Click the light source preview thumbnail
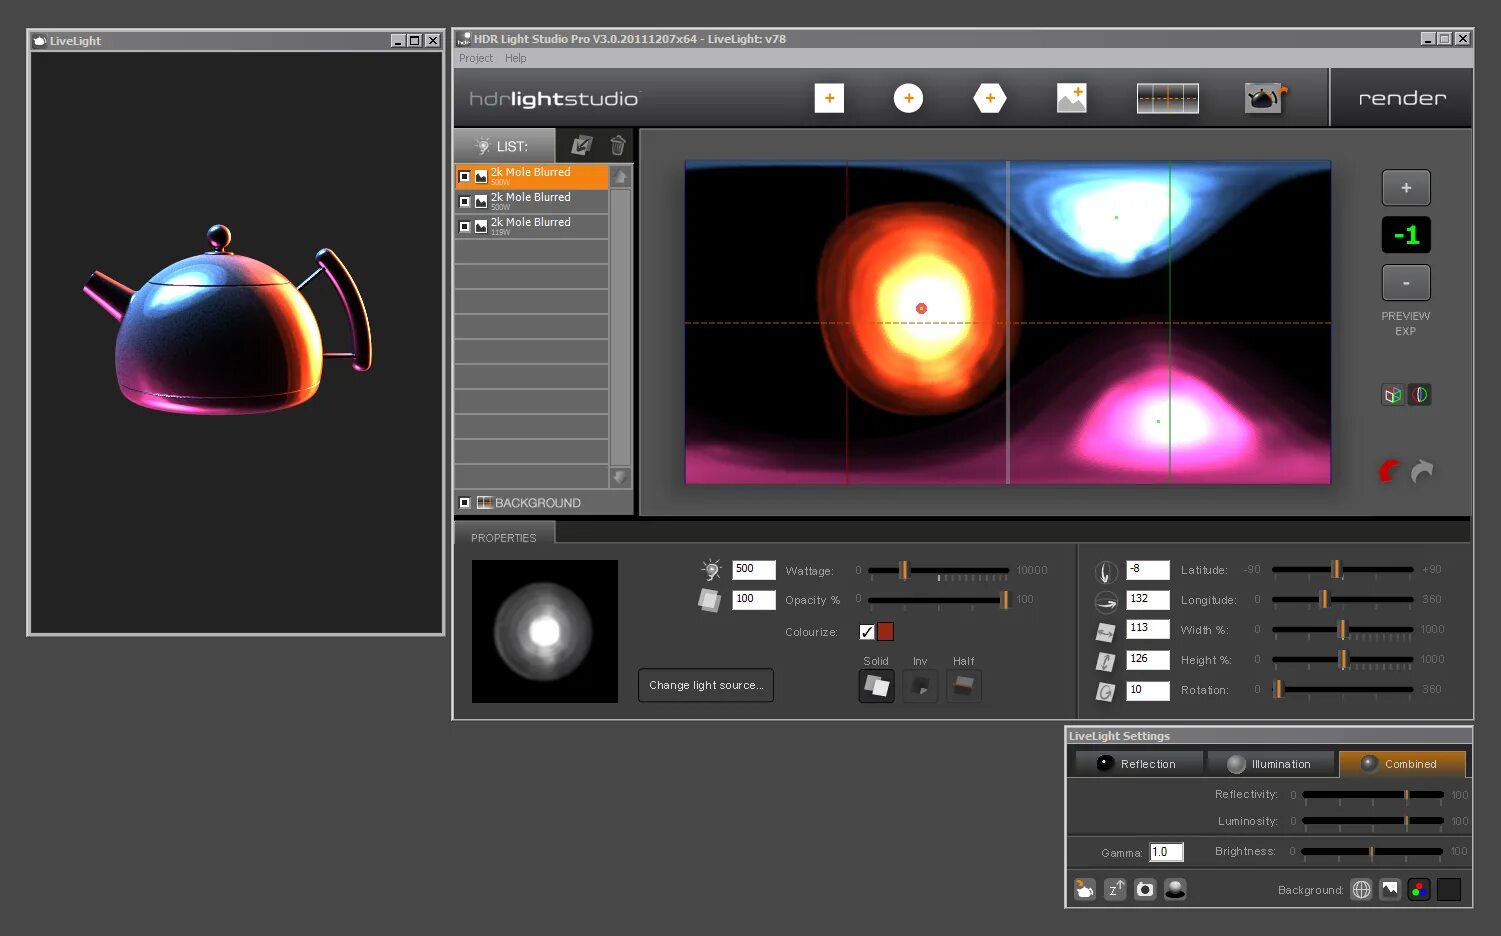Screen dimensions: 1501x936 [545, 631]
